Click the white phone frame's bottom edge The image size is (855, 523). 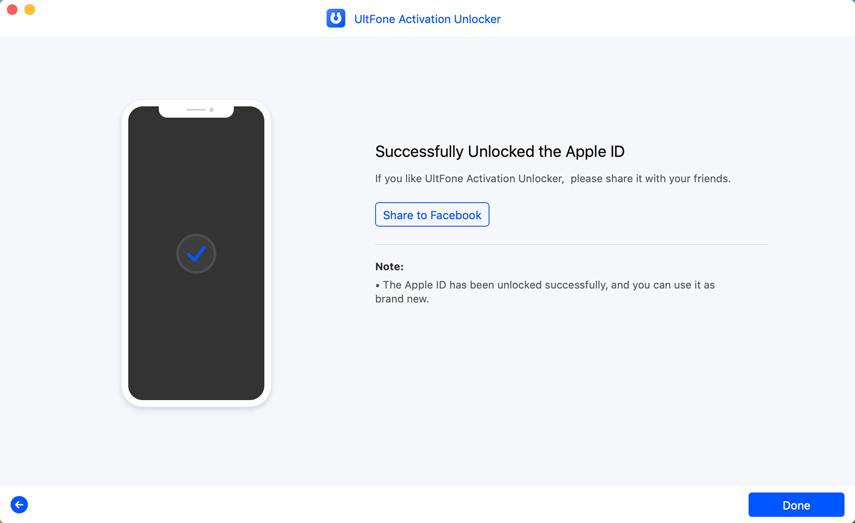(x=196, y=403)
